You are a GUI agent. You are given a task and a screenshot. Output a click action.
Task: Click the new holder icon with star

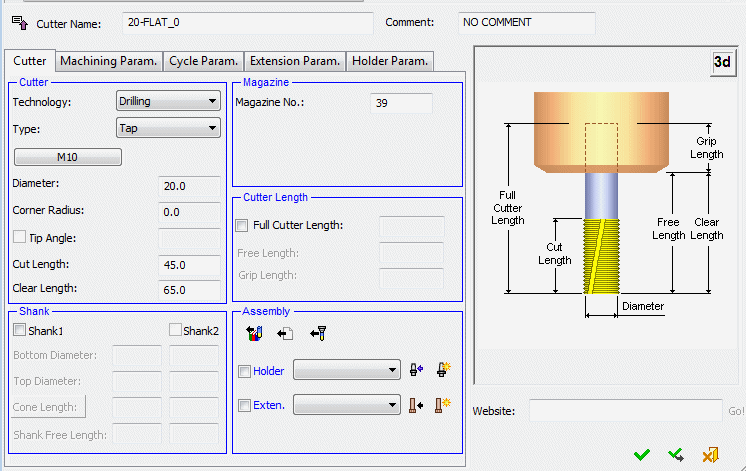[x=444, y=371]
